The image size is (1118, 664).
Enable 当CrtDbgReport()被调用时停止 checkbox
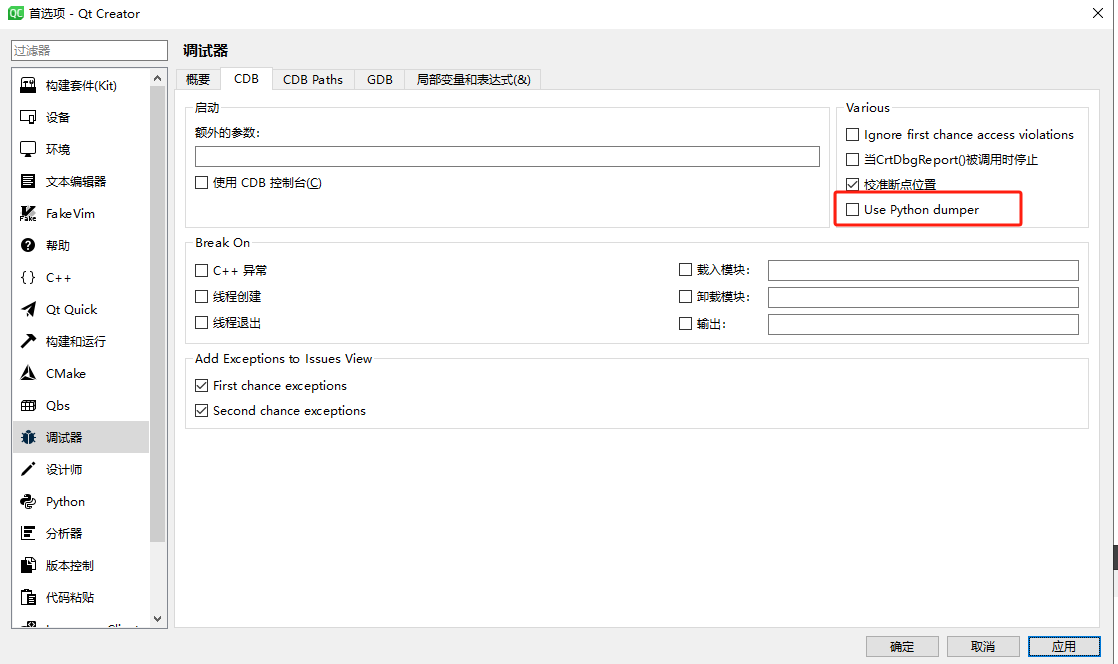pos(852,159)
